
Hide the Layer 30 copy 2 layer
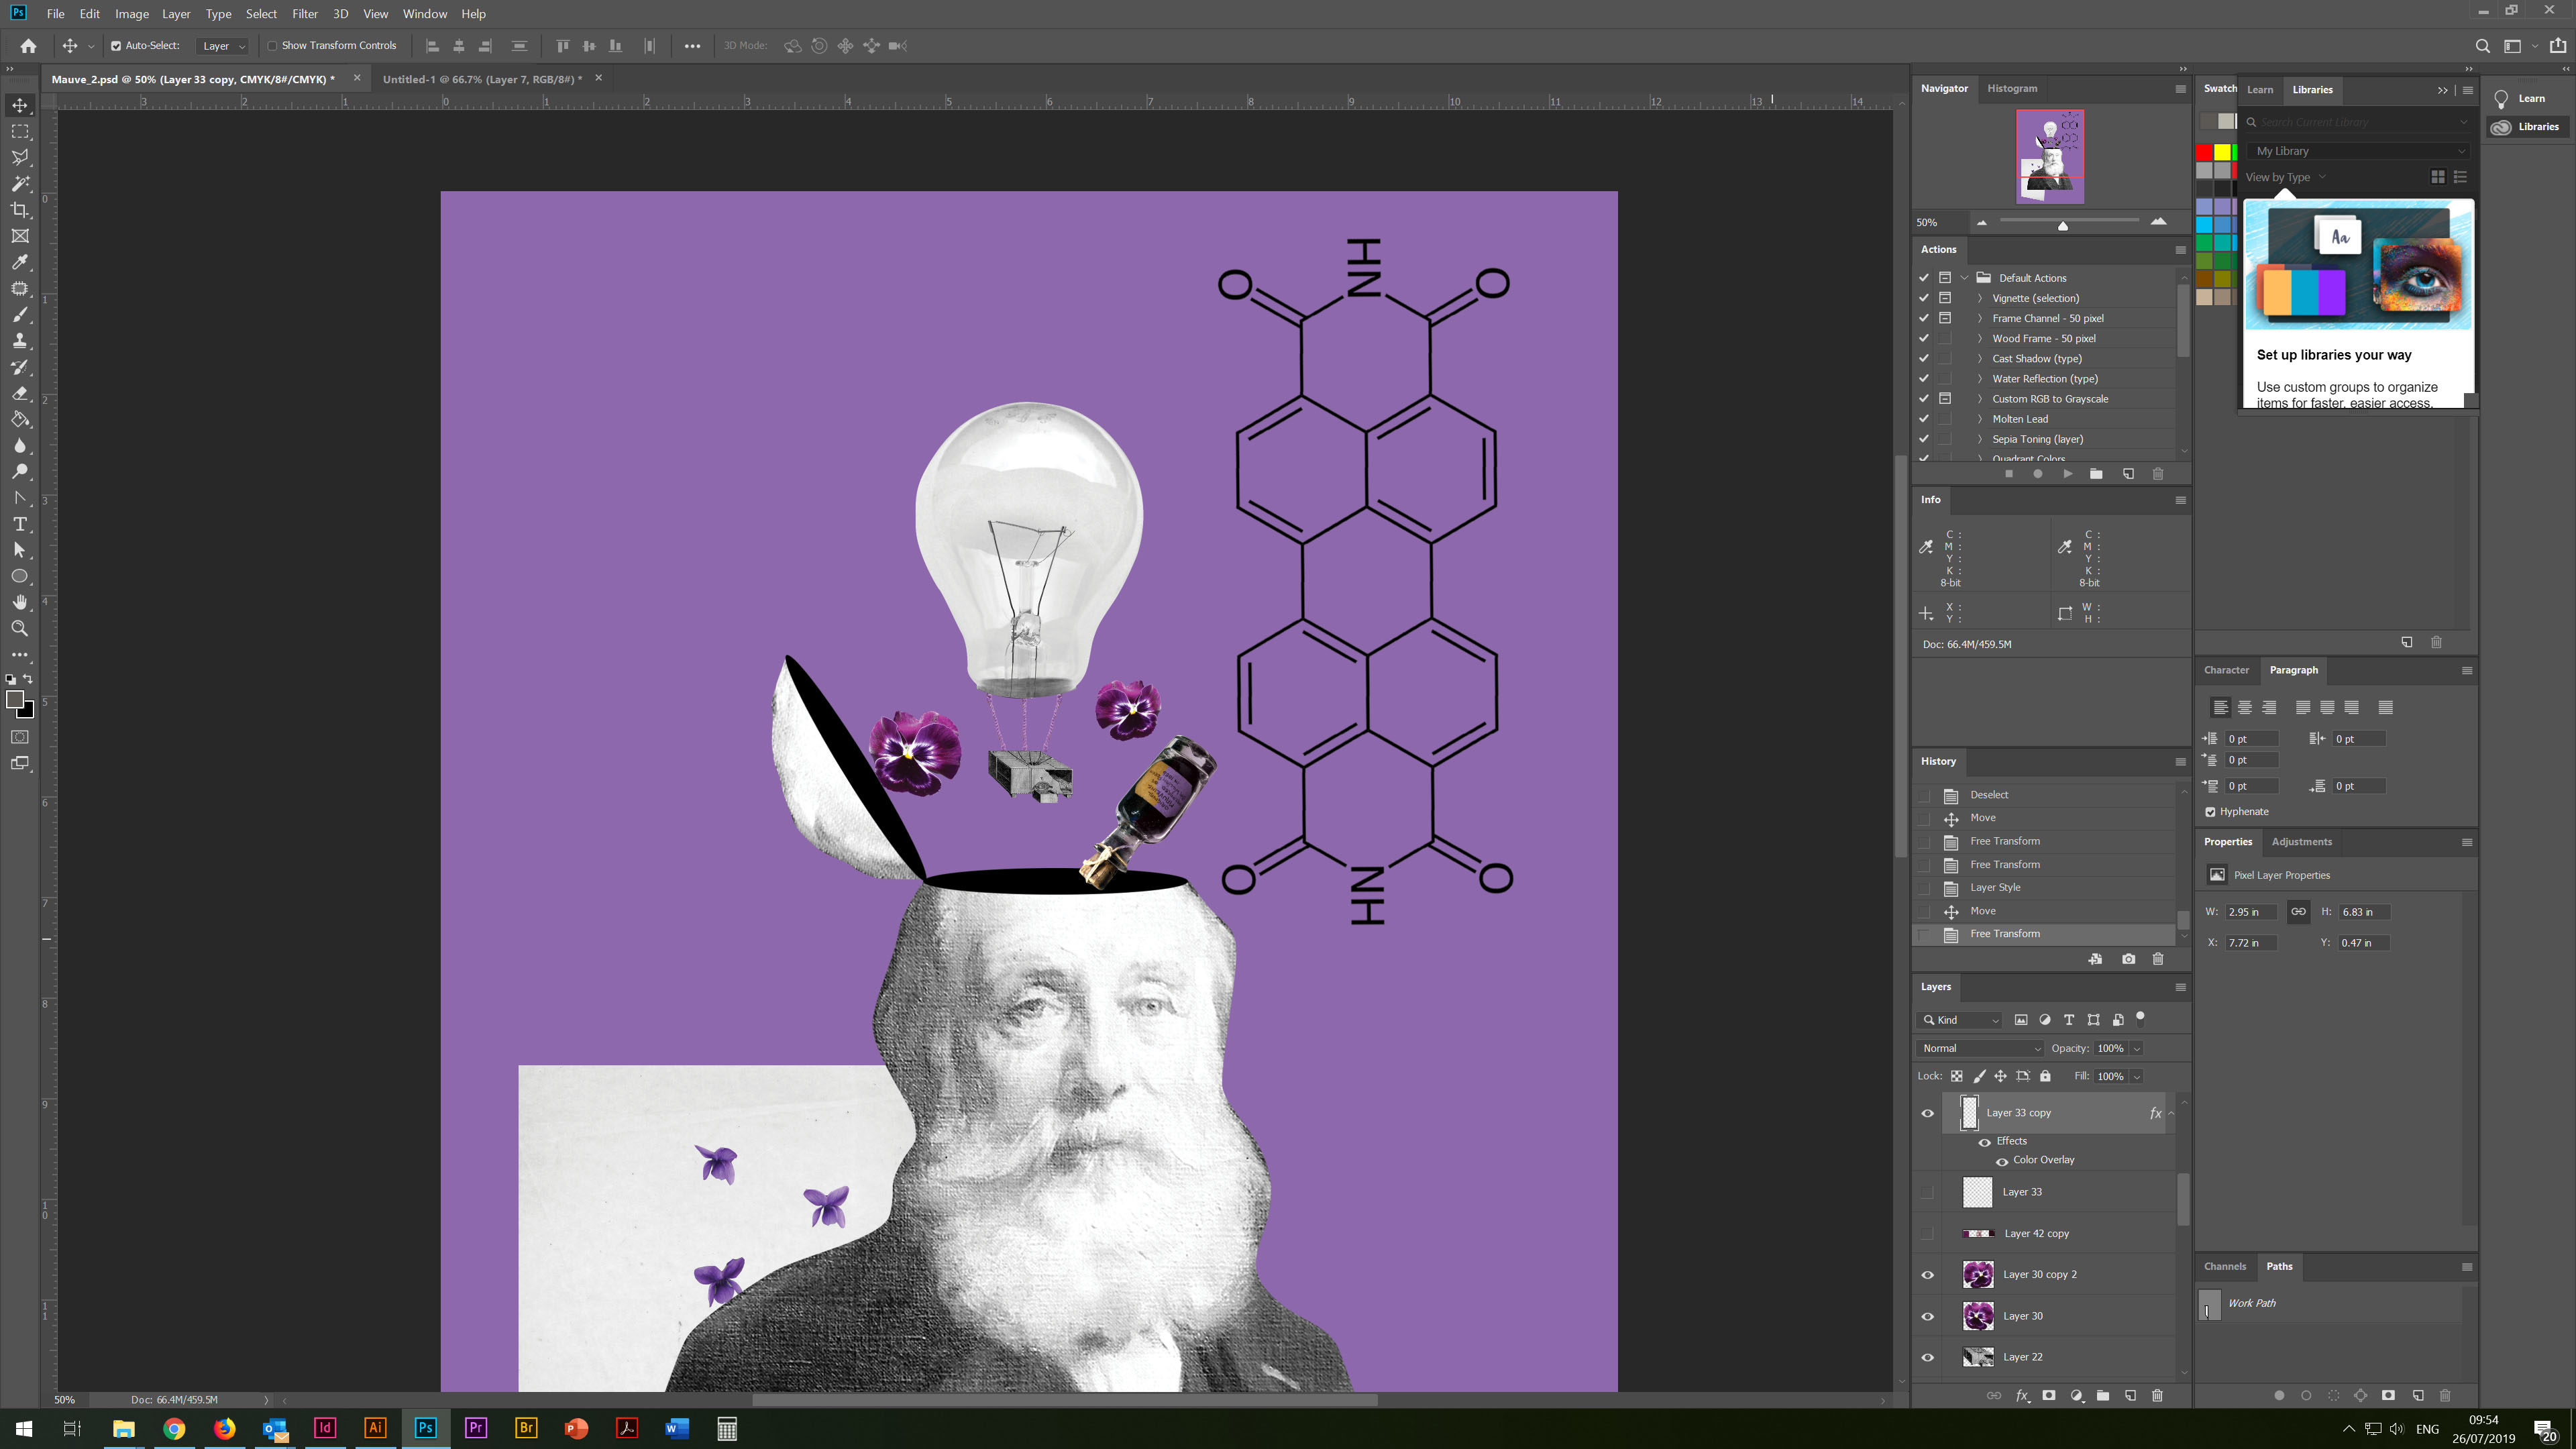[1927, 1275]
